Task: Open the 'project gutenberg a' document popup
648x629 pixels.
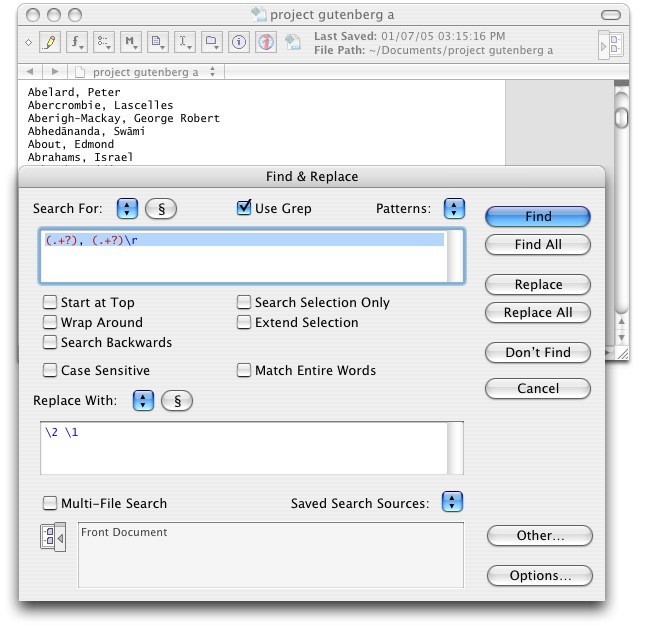Action: (146, 72)
